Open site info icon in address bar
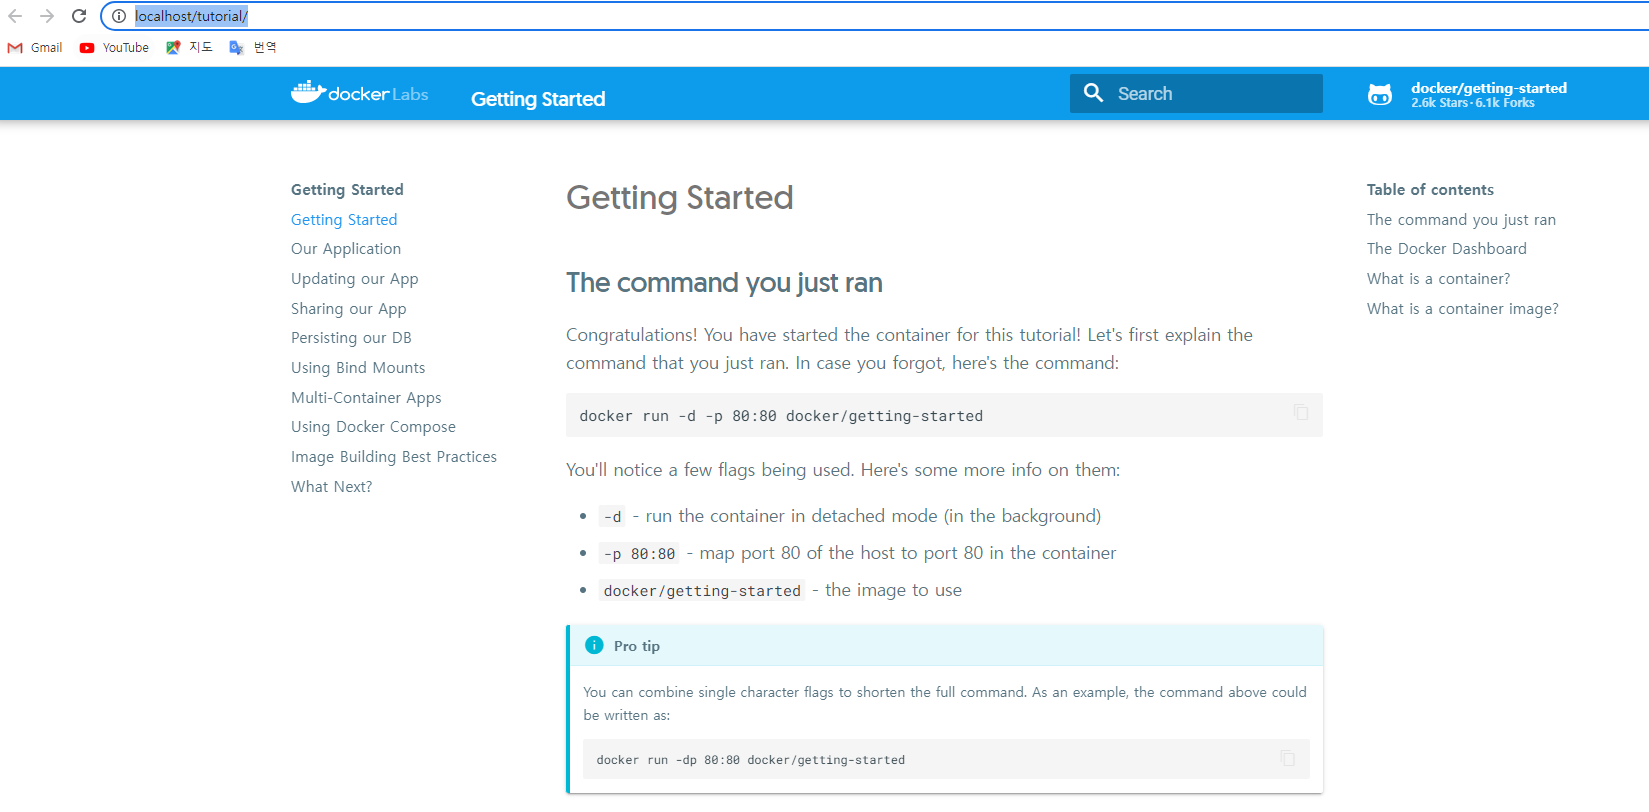Image resolution: width=1649 pixels, height=812 pixels. pos(119,16)
